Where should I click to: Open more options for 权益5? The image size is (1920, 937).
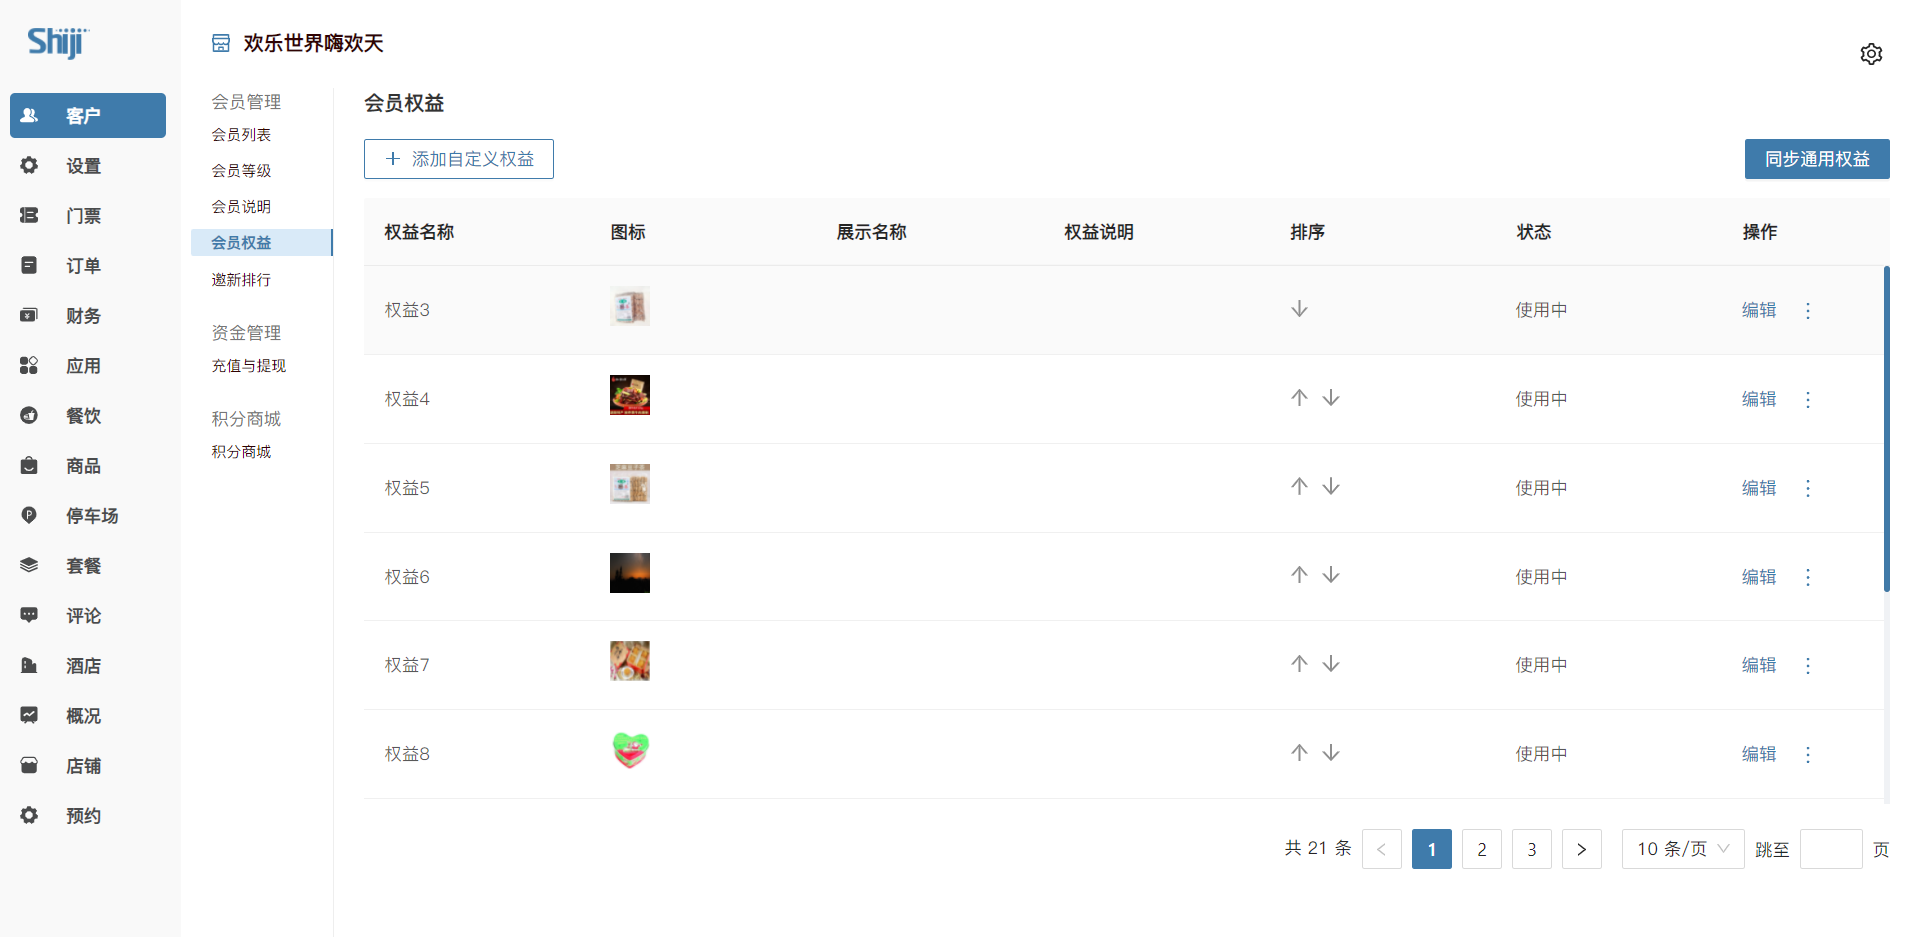pos(1808,488)
